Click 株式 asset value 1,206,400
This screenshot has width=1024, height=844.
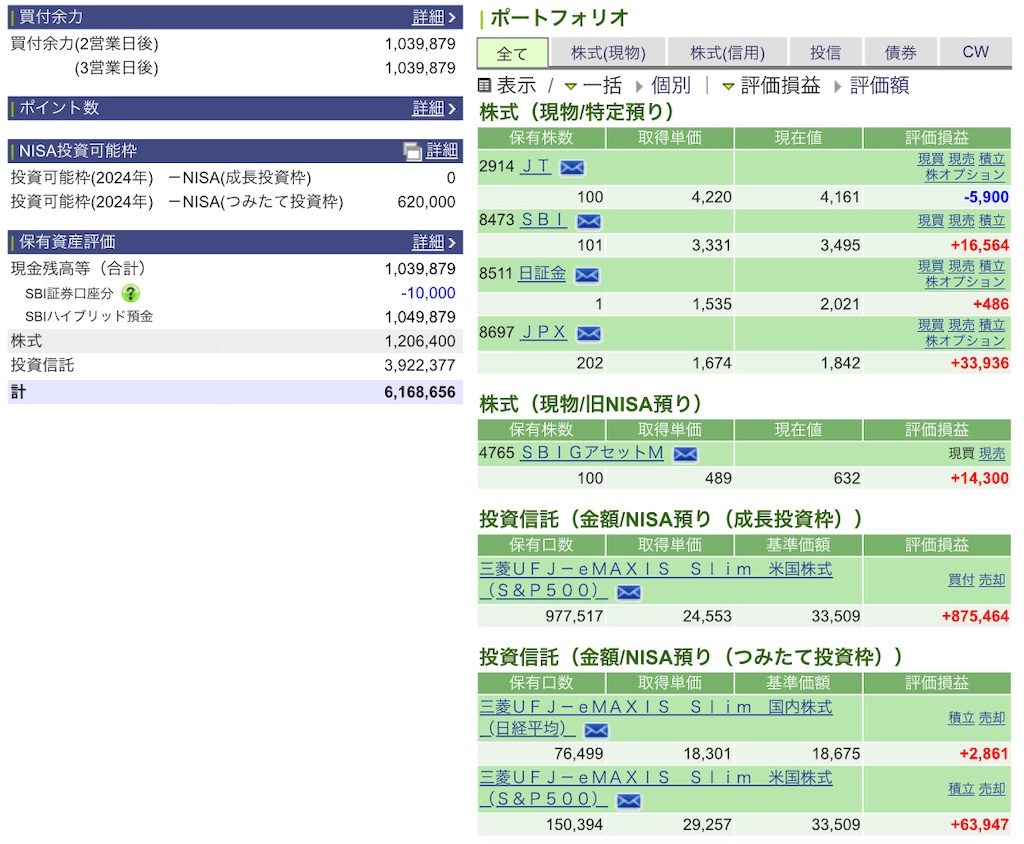click(x=419, y=341)
